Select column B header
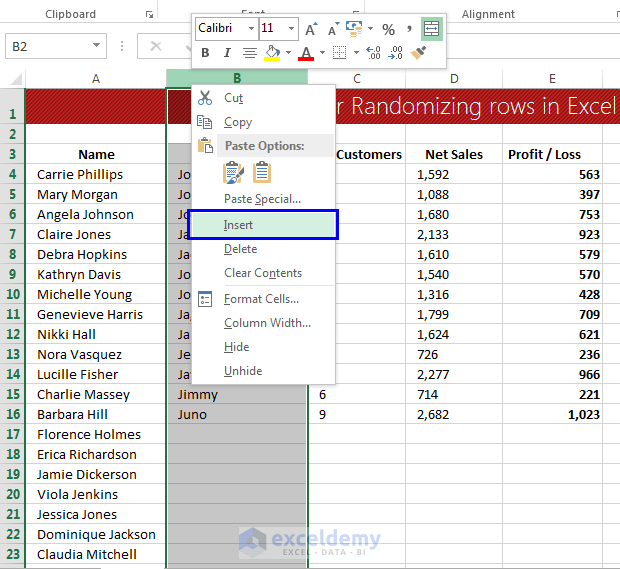 point(237,78)
